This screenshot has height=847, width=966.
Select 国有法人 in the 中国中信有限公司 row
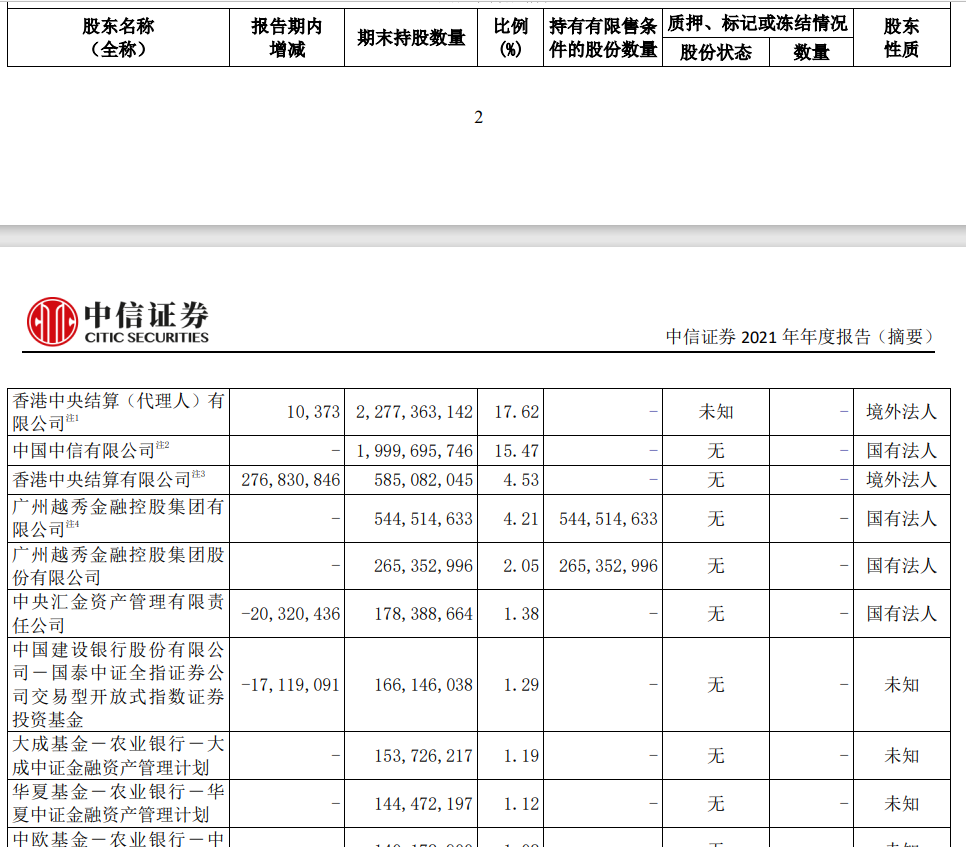pyautogui.click(x=902, y=451)
